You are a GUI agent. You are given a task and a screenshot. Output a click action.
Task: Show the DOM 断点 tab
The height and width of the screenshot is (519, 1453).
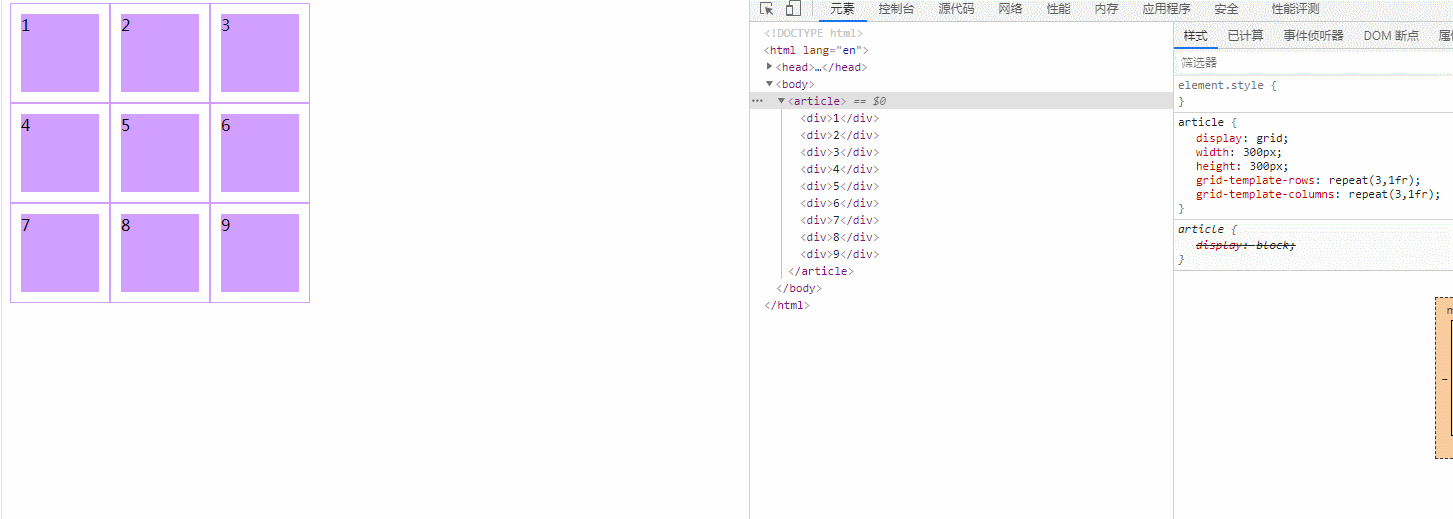(1391, 36)
